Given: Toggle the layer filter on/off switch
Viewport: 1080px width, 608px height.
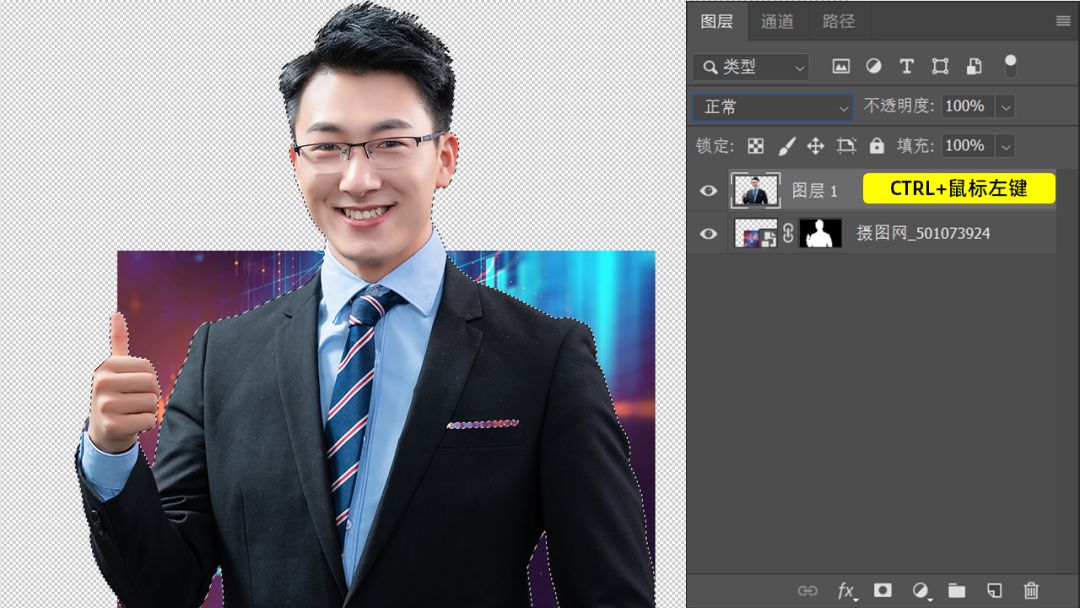Looking at the screenshot, I should tap(1010, 65).
